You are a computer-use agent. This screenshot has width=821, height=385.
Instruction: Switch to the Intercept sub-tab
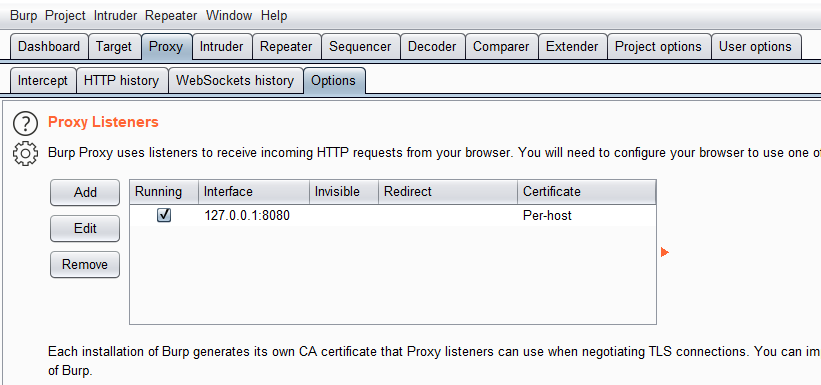pyautogui.click(x=43, y=81)
